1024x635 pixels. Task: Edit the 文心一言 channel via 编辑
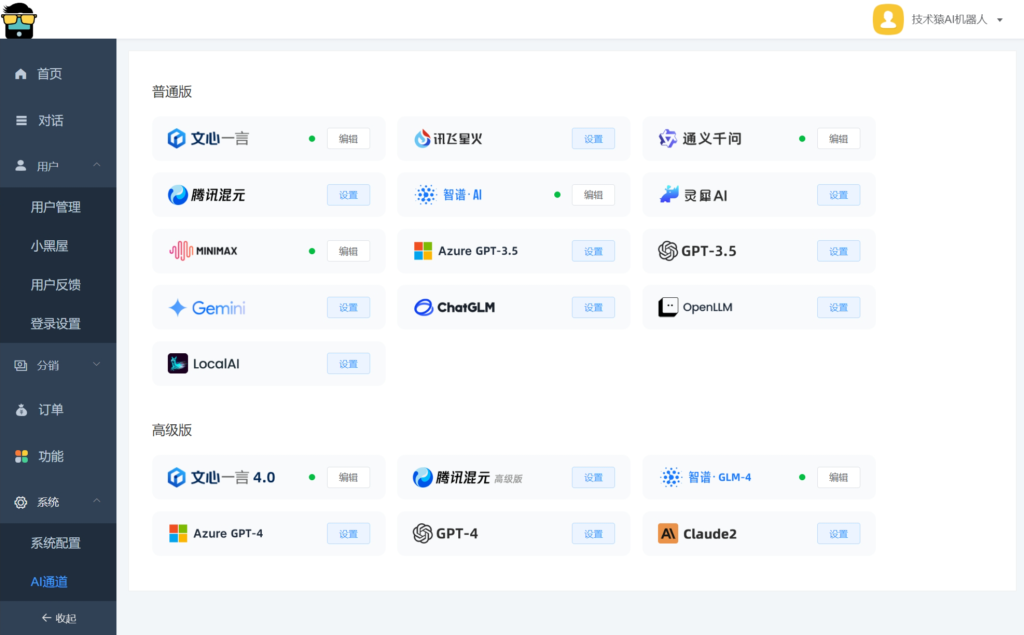348,138
